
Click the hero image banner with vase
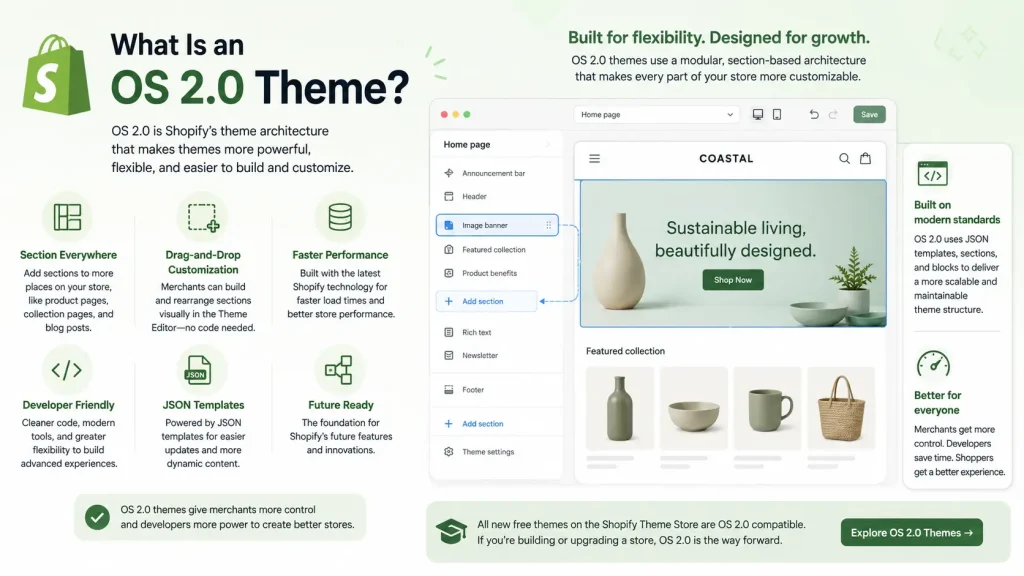coord(733,253)
